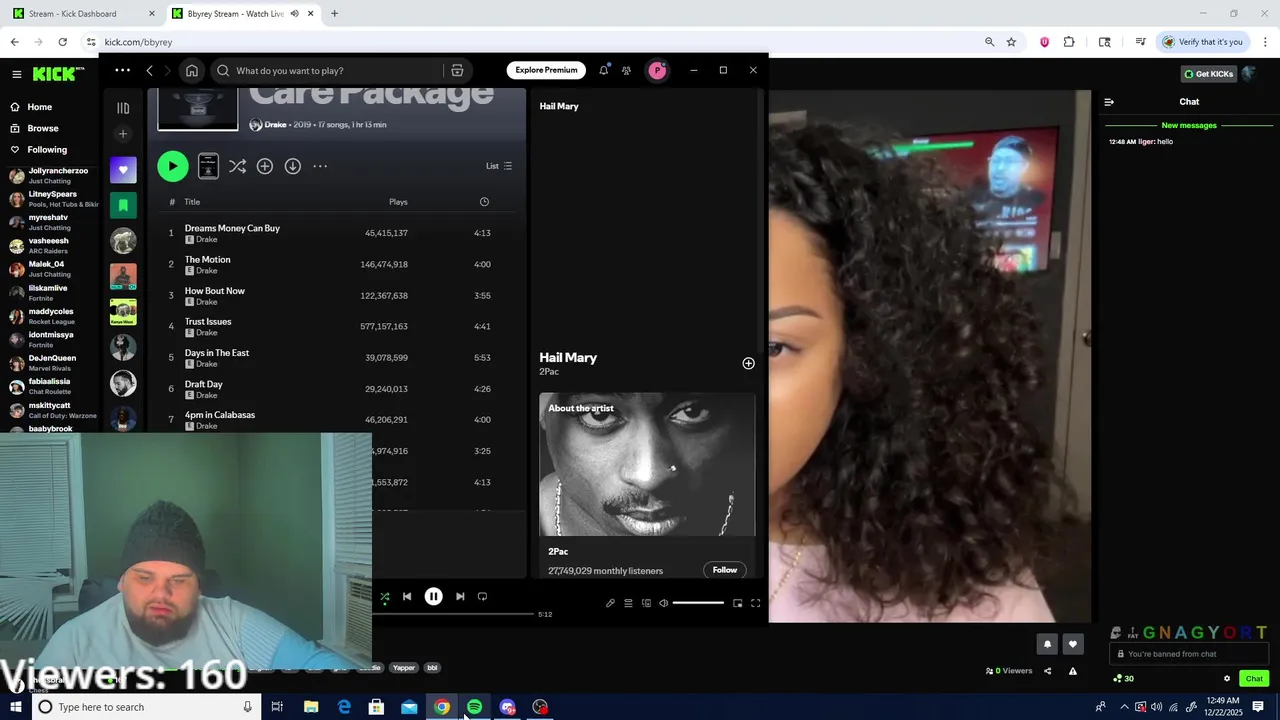This screenshot has width=1280, height=720.
Task: Open Spotify Home via the house icon
Action: point(192,71)
